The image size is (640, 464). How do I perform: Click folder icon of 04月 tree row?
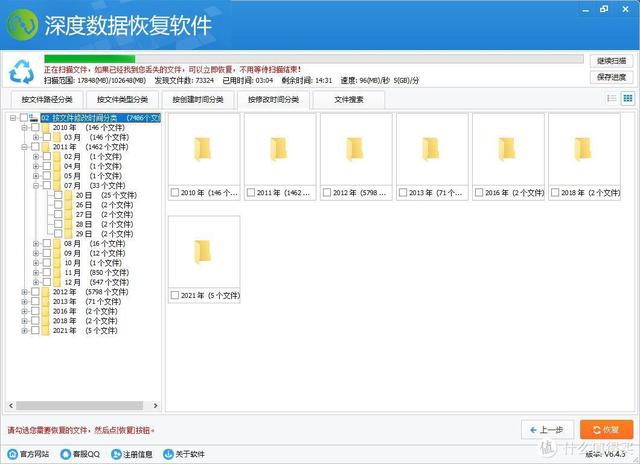(57, 166)
